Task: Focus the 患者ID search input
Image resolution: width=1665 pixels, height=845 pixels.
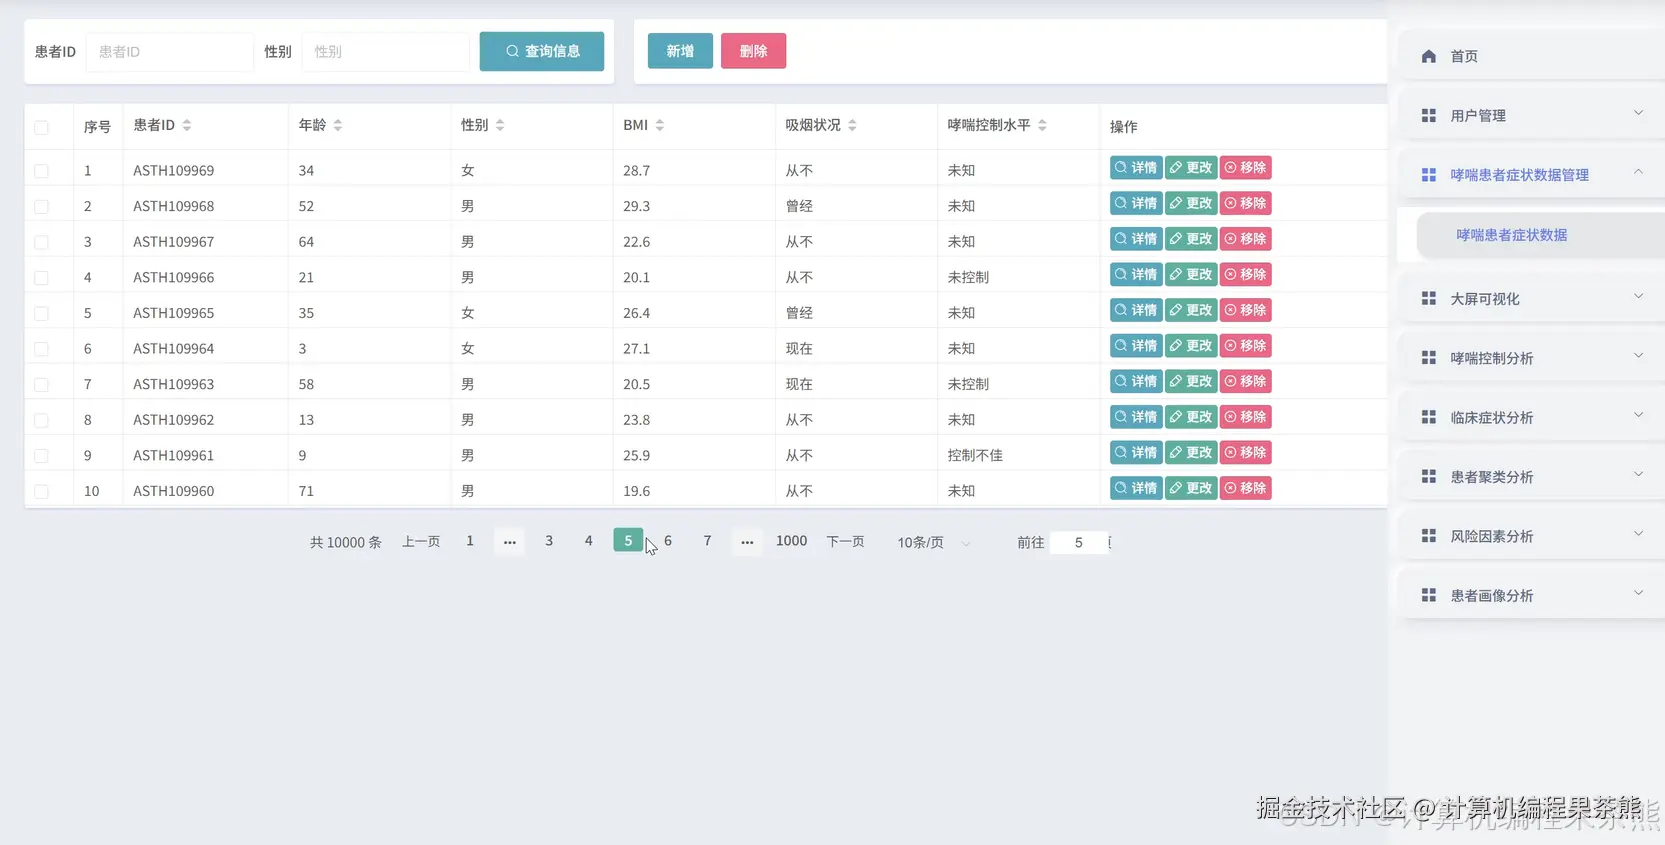Action: [x=169, y=52]
